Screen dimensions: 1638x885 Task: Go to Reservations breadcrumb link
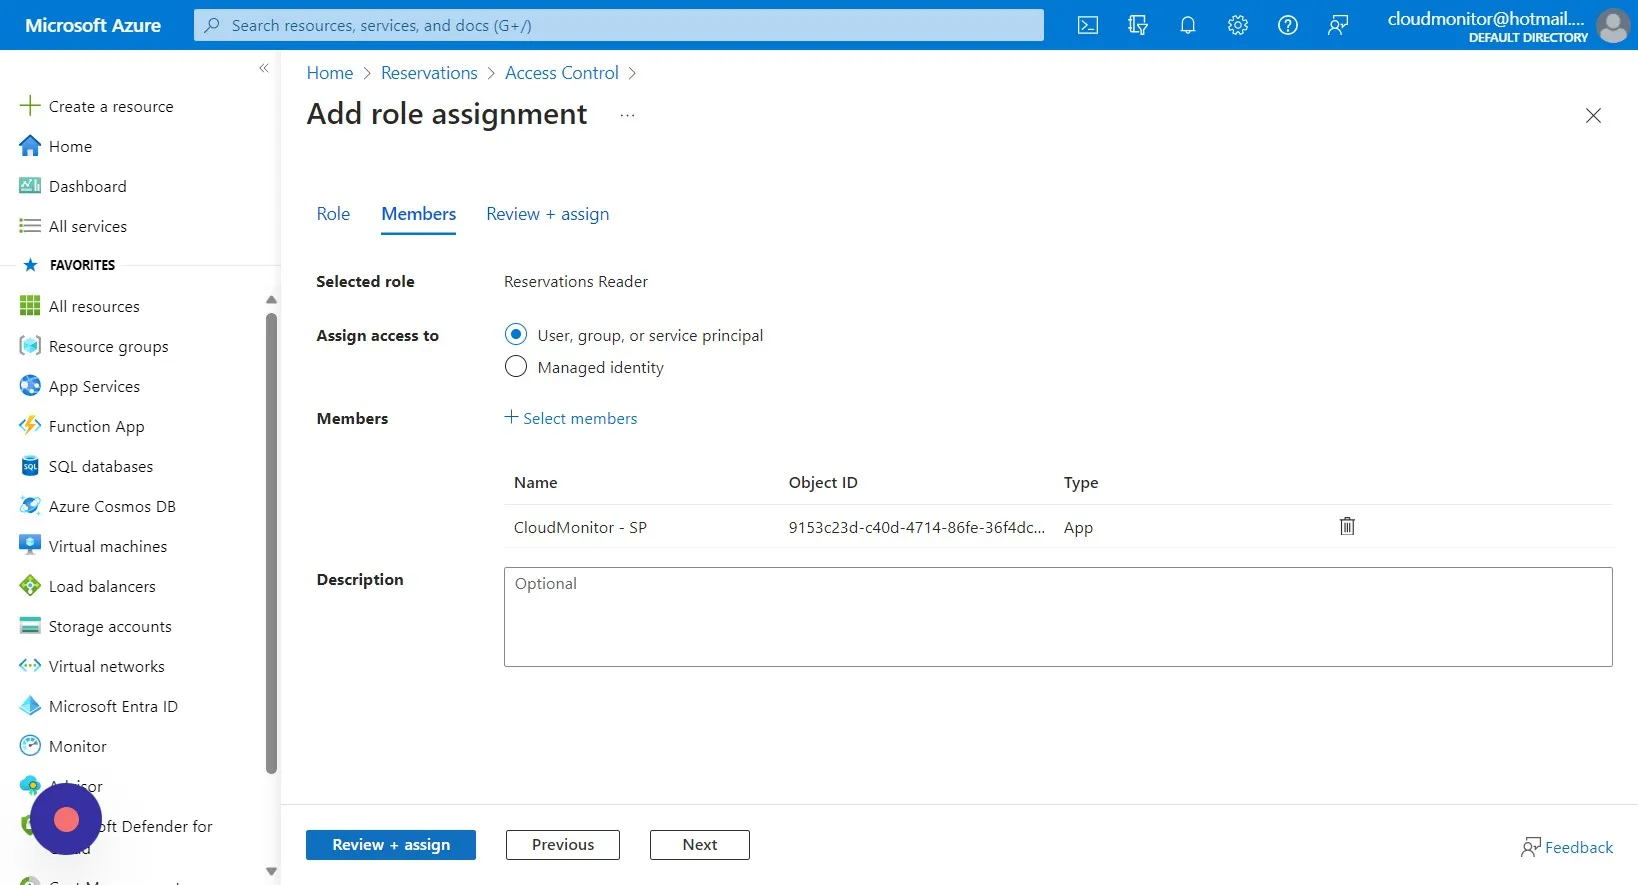coord(429,73)
